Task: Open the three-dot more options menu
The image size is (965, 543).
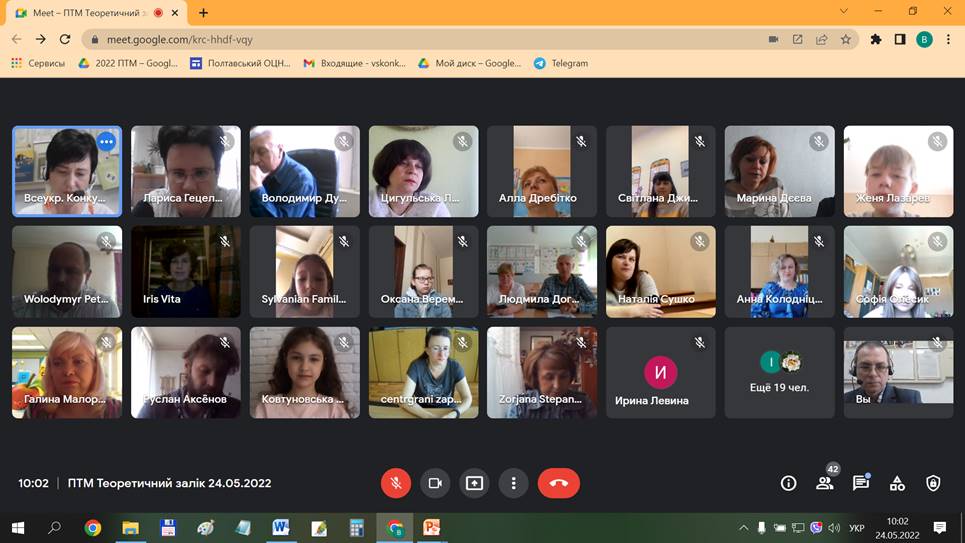Action: pos(513,483)
